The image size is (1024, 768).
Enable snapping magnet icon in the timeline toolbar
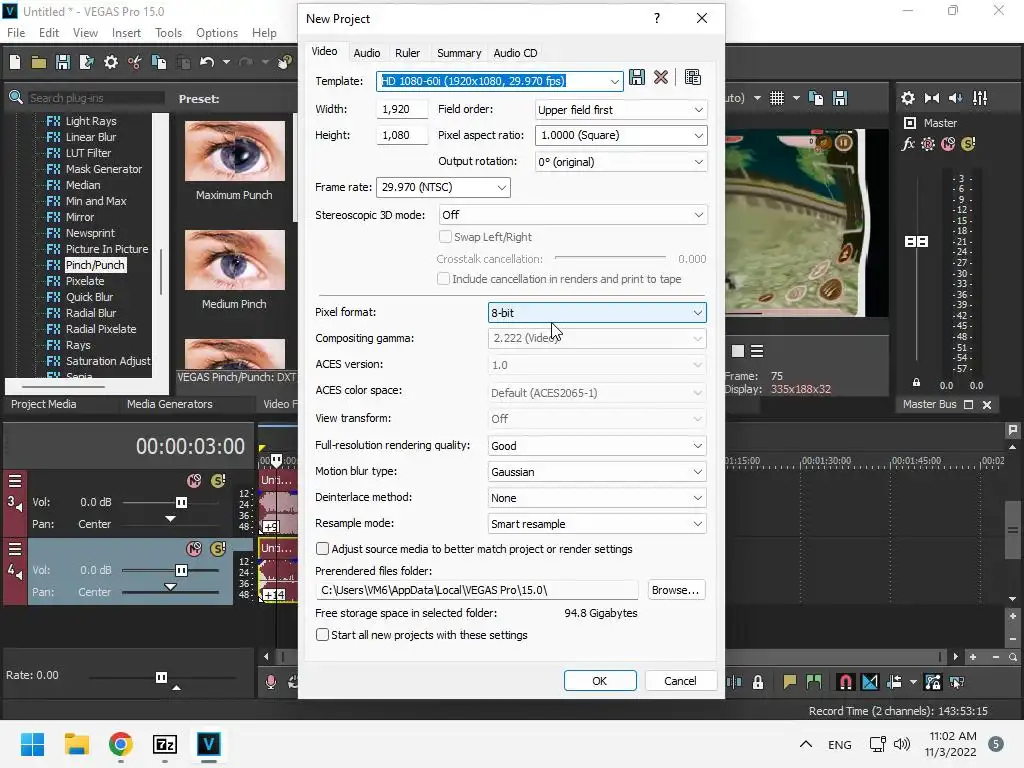click(x=845, y=682)
